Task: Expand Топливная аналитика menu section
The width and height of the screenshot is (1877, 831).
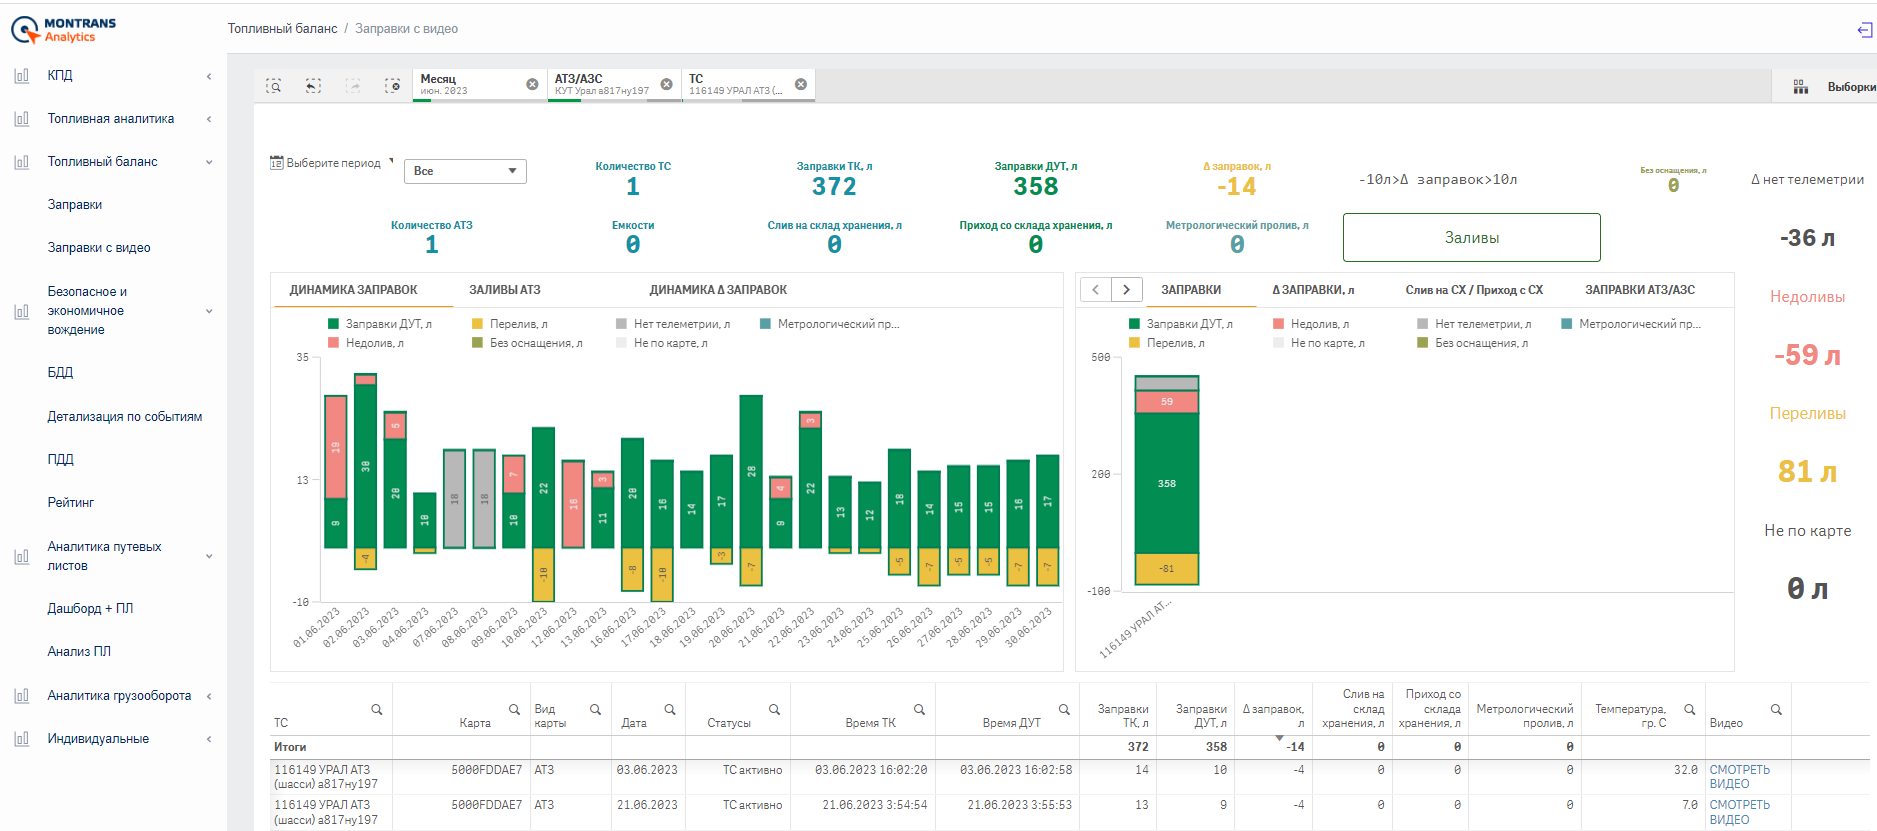Action: (x=209, y=119)
